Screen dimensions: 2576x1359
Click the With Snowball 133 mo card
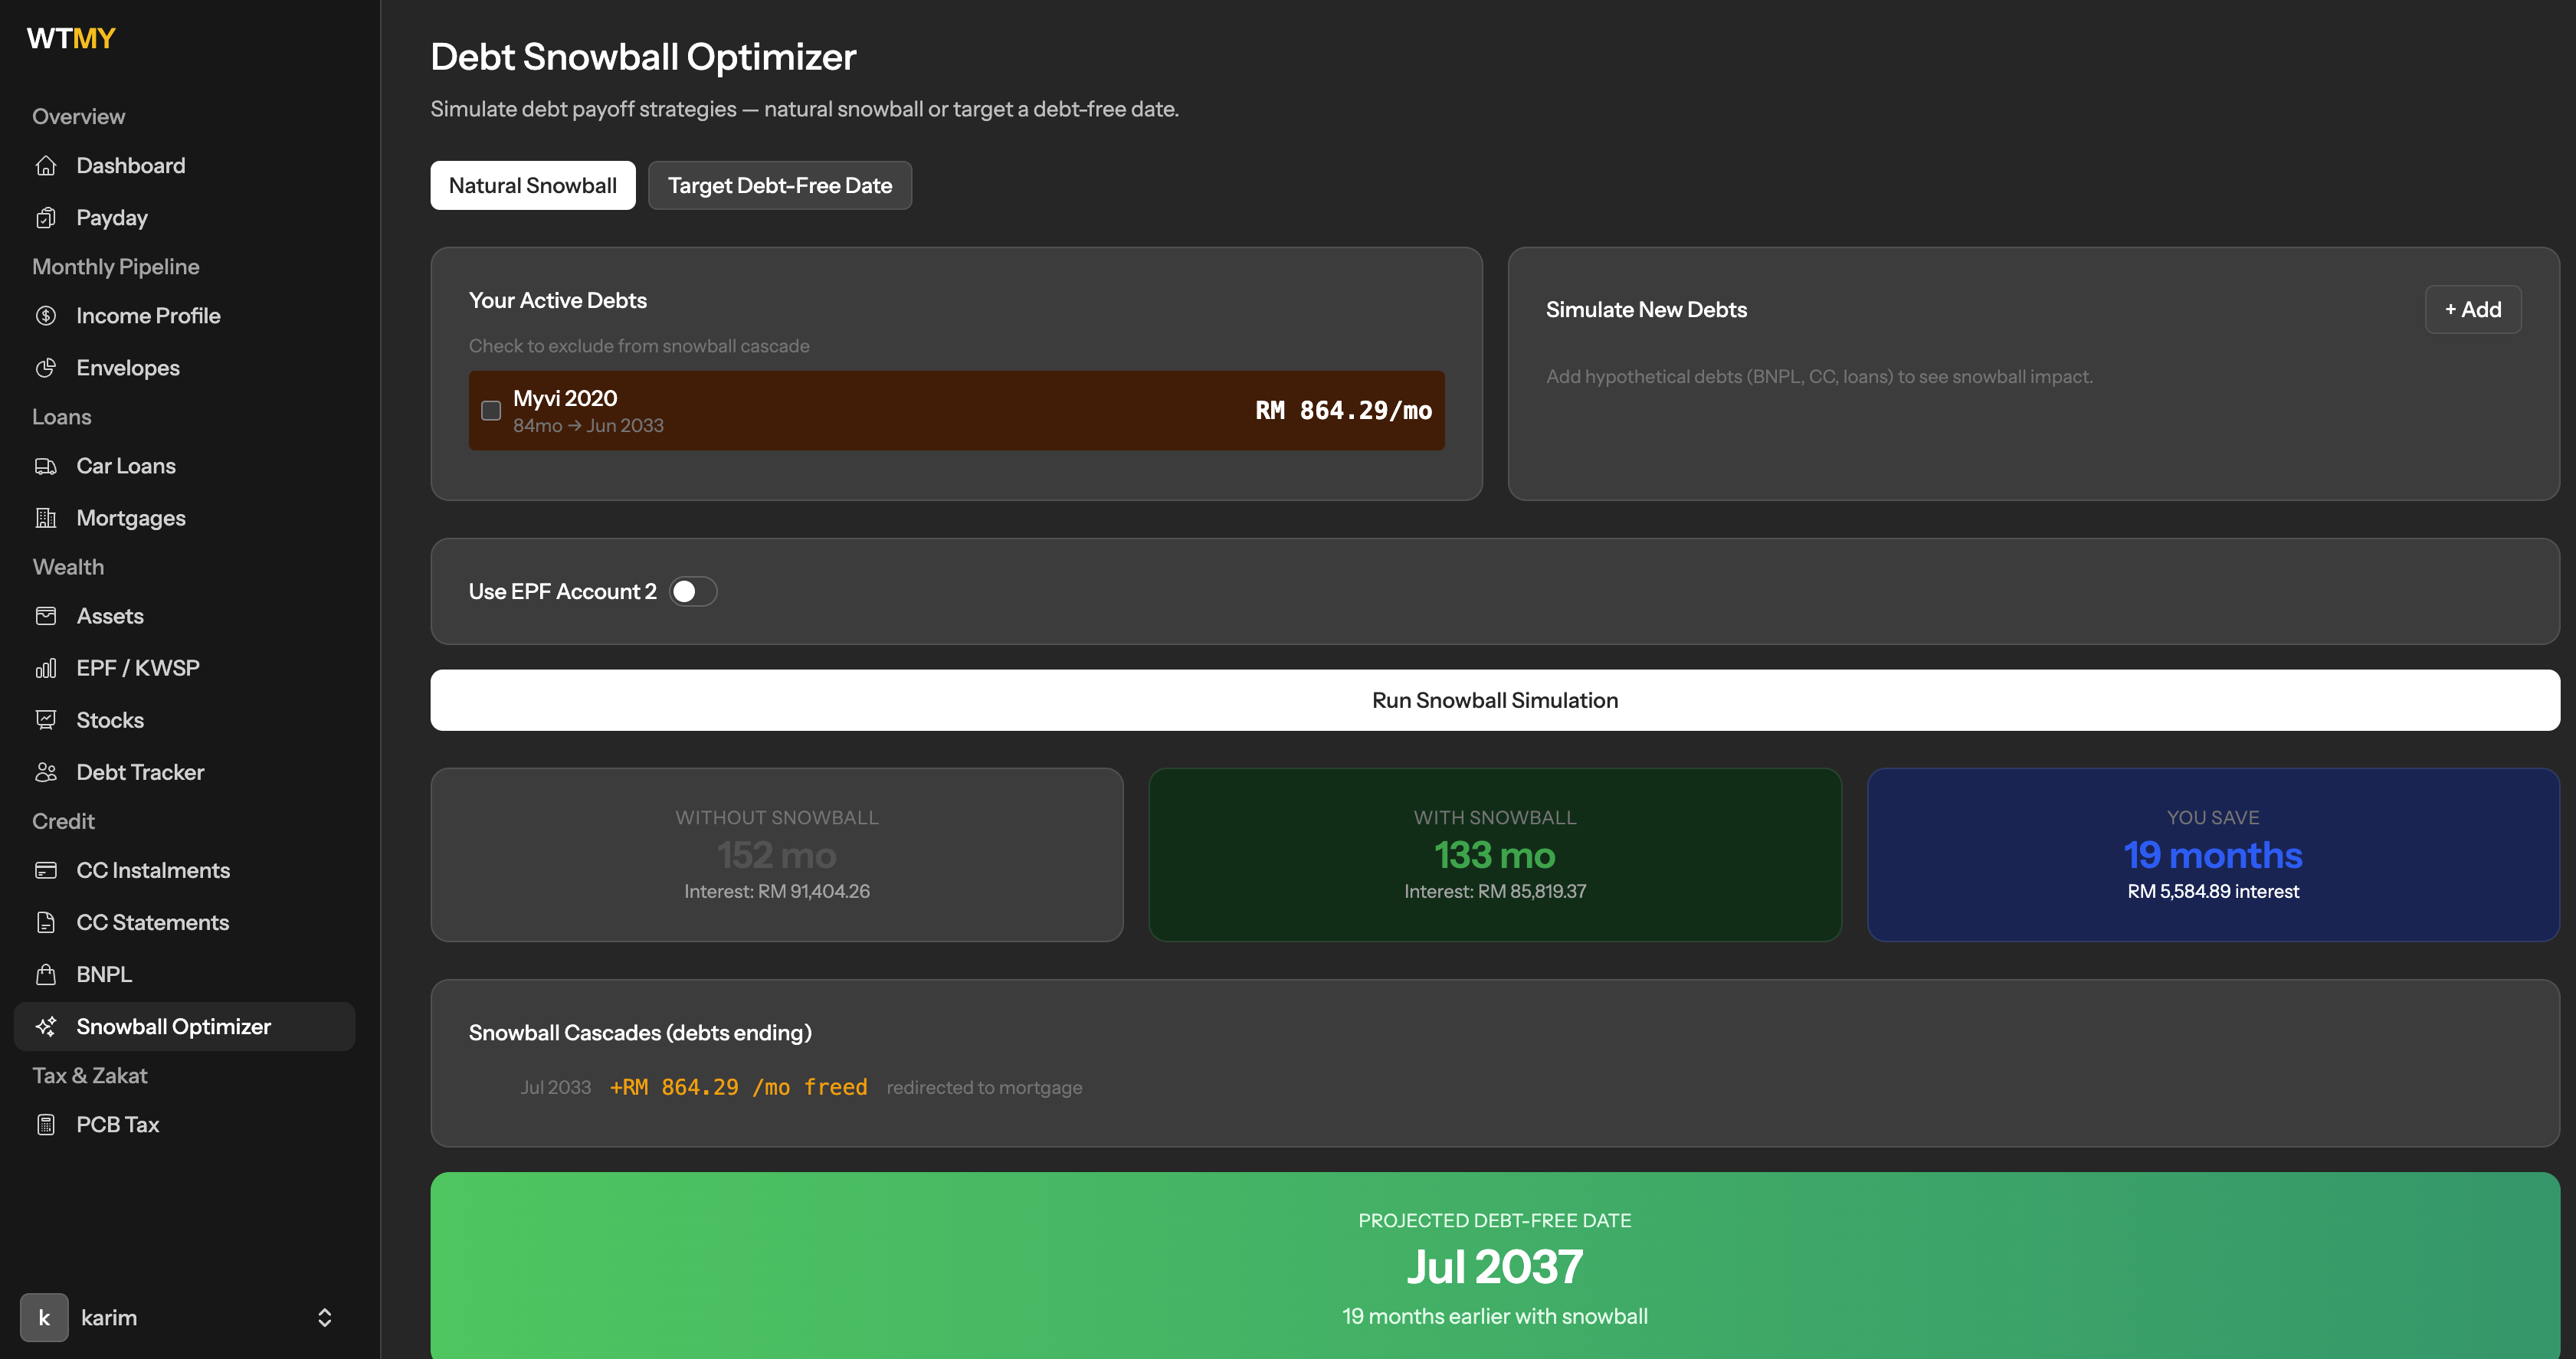[1495, 855]
